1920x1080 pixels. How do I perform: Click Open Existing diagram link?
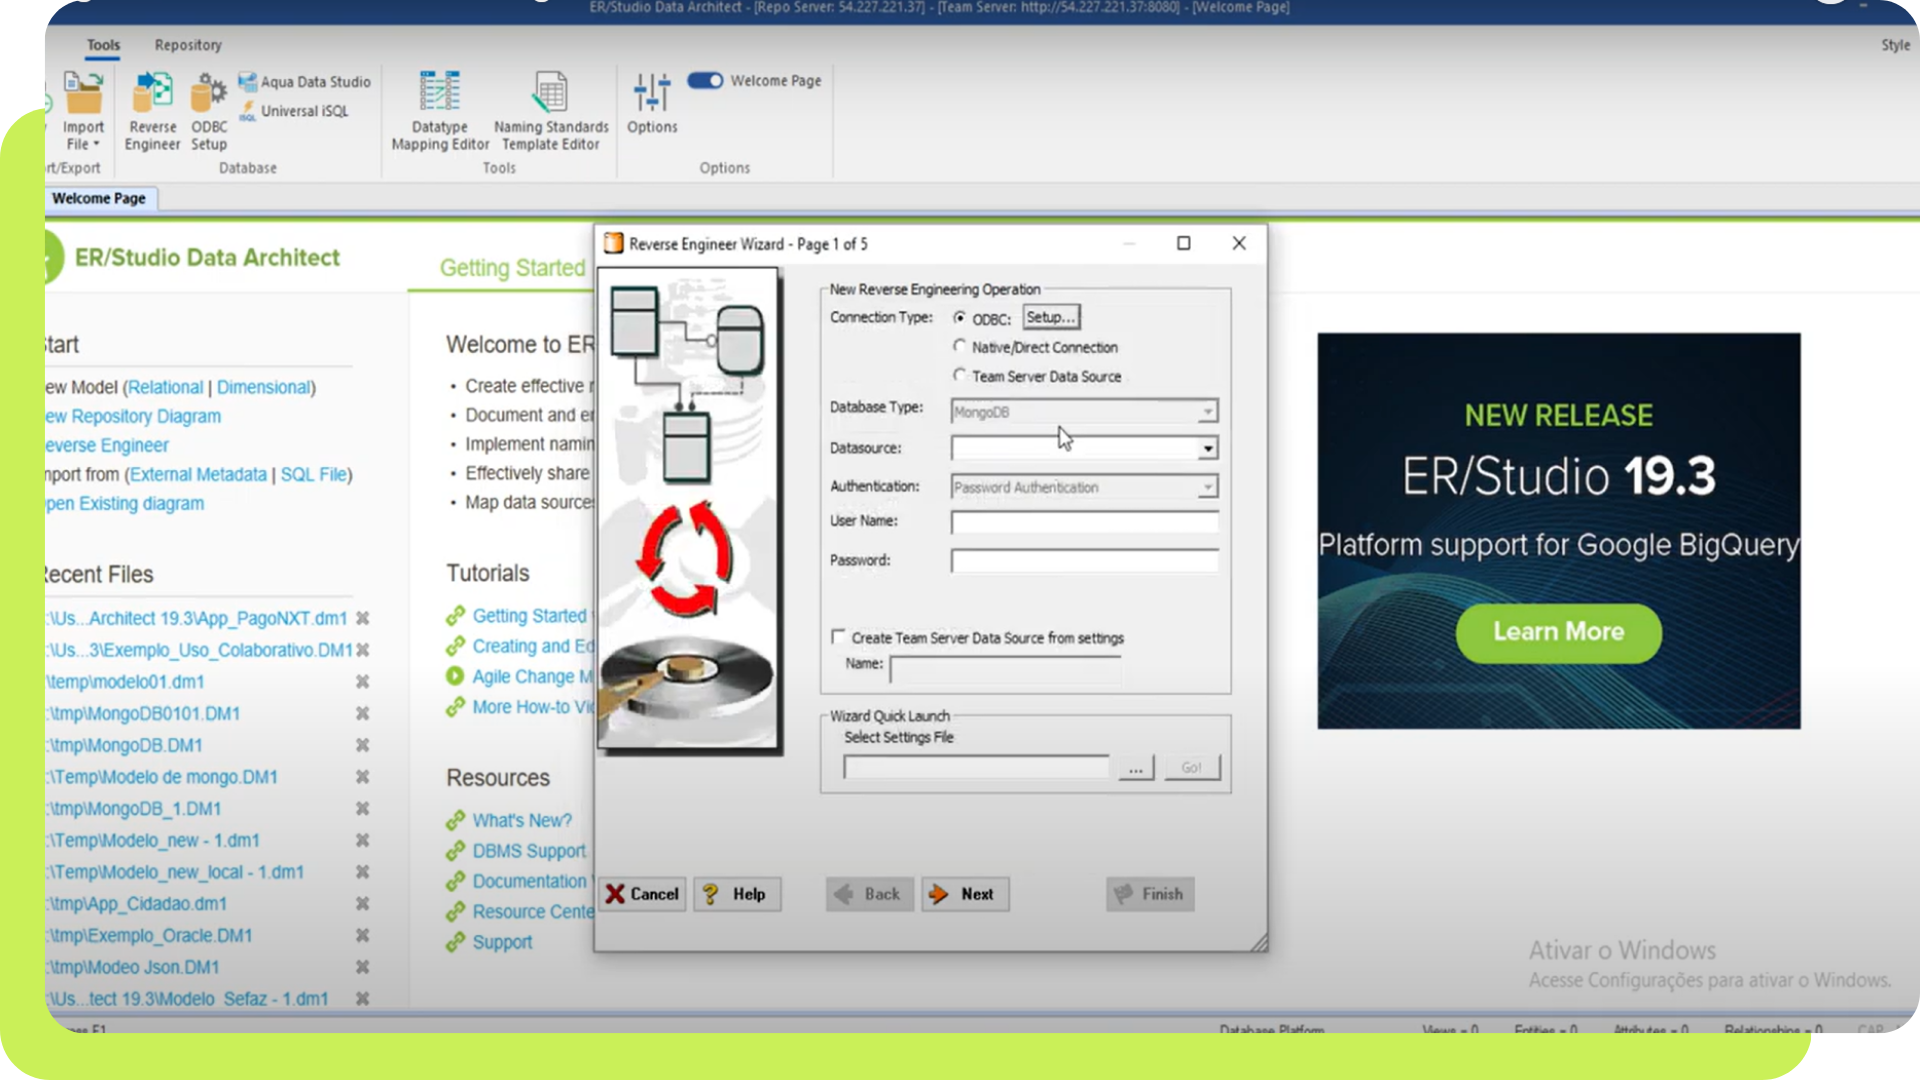point(125,503)
